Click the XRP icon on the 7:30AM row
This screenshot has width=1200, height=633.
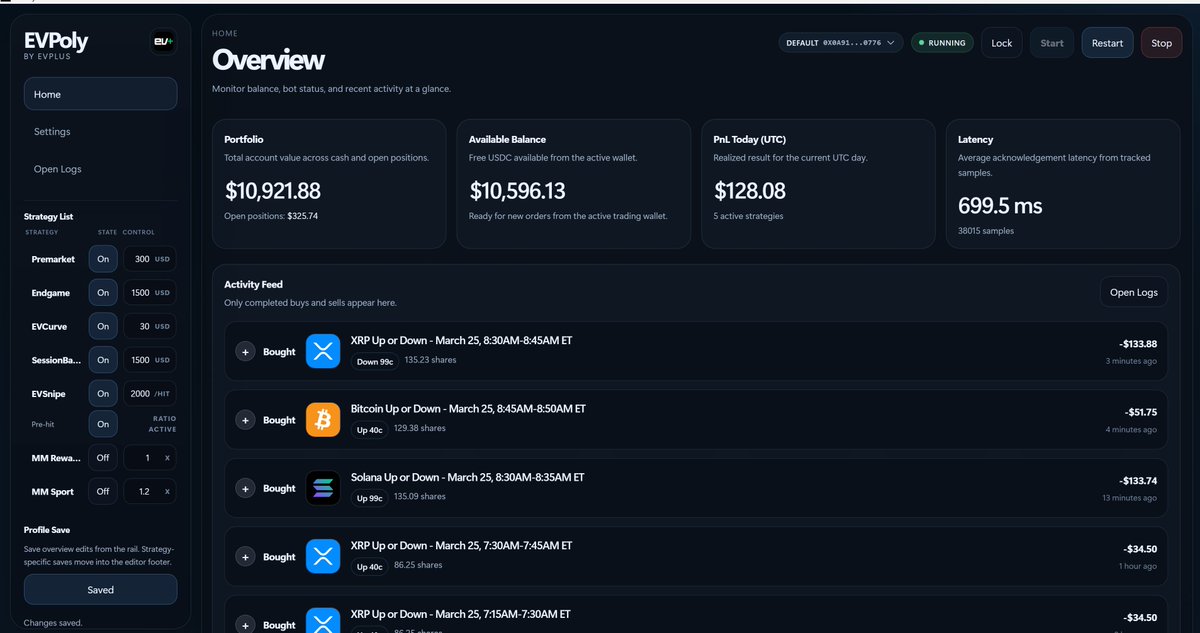click(x=322, y=555)
